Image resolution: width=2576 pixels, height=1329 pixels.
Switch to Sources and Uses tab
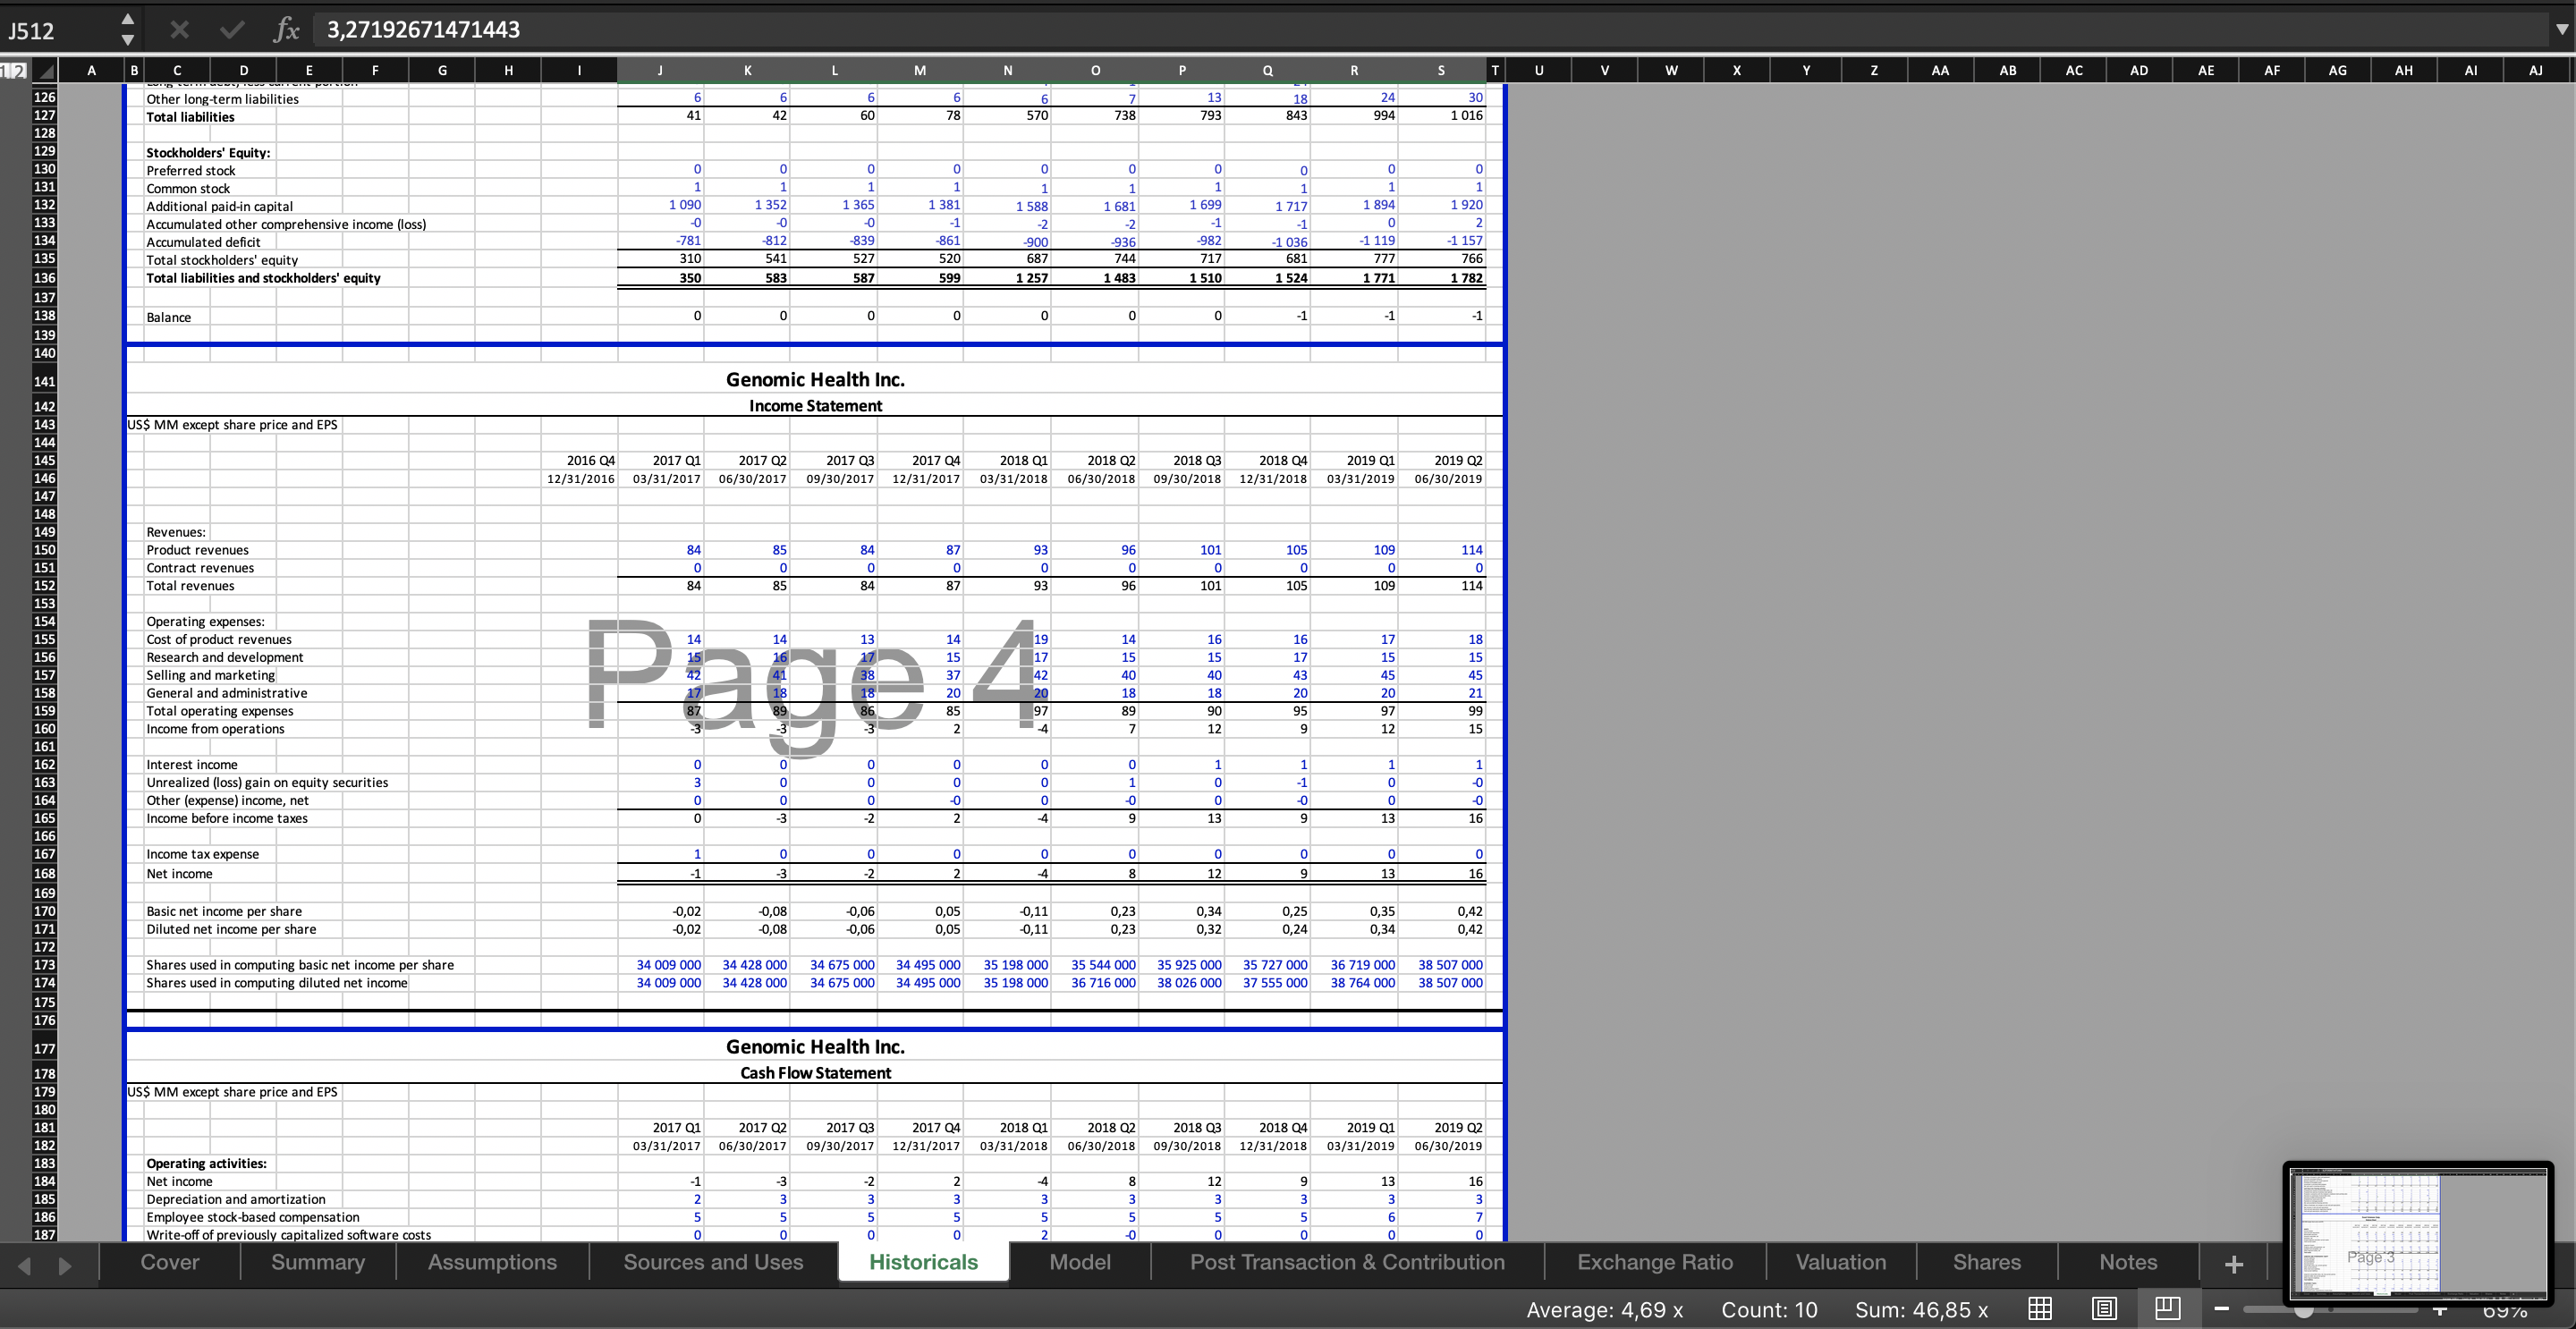click(x=713, y=1262)
